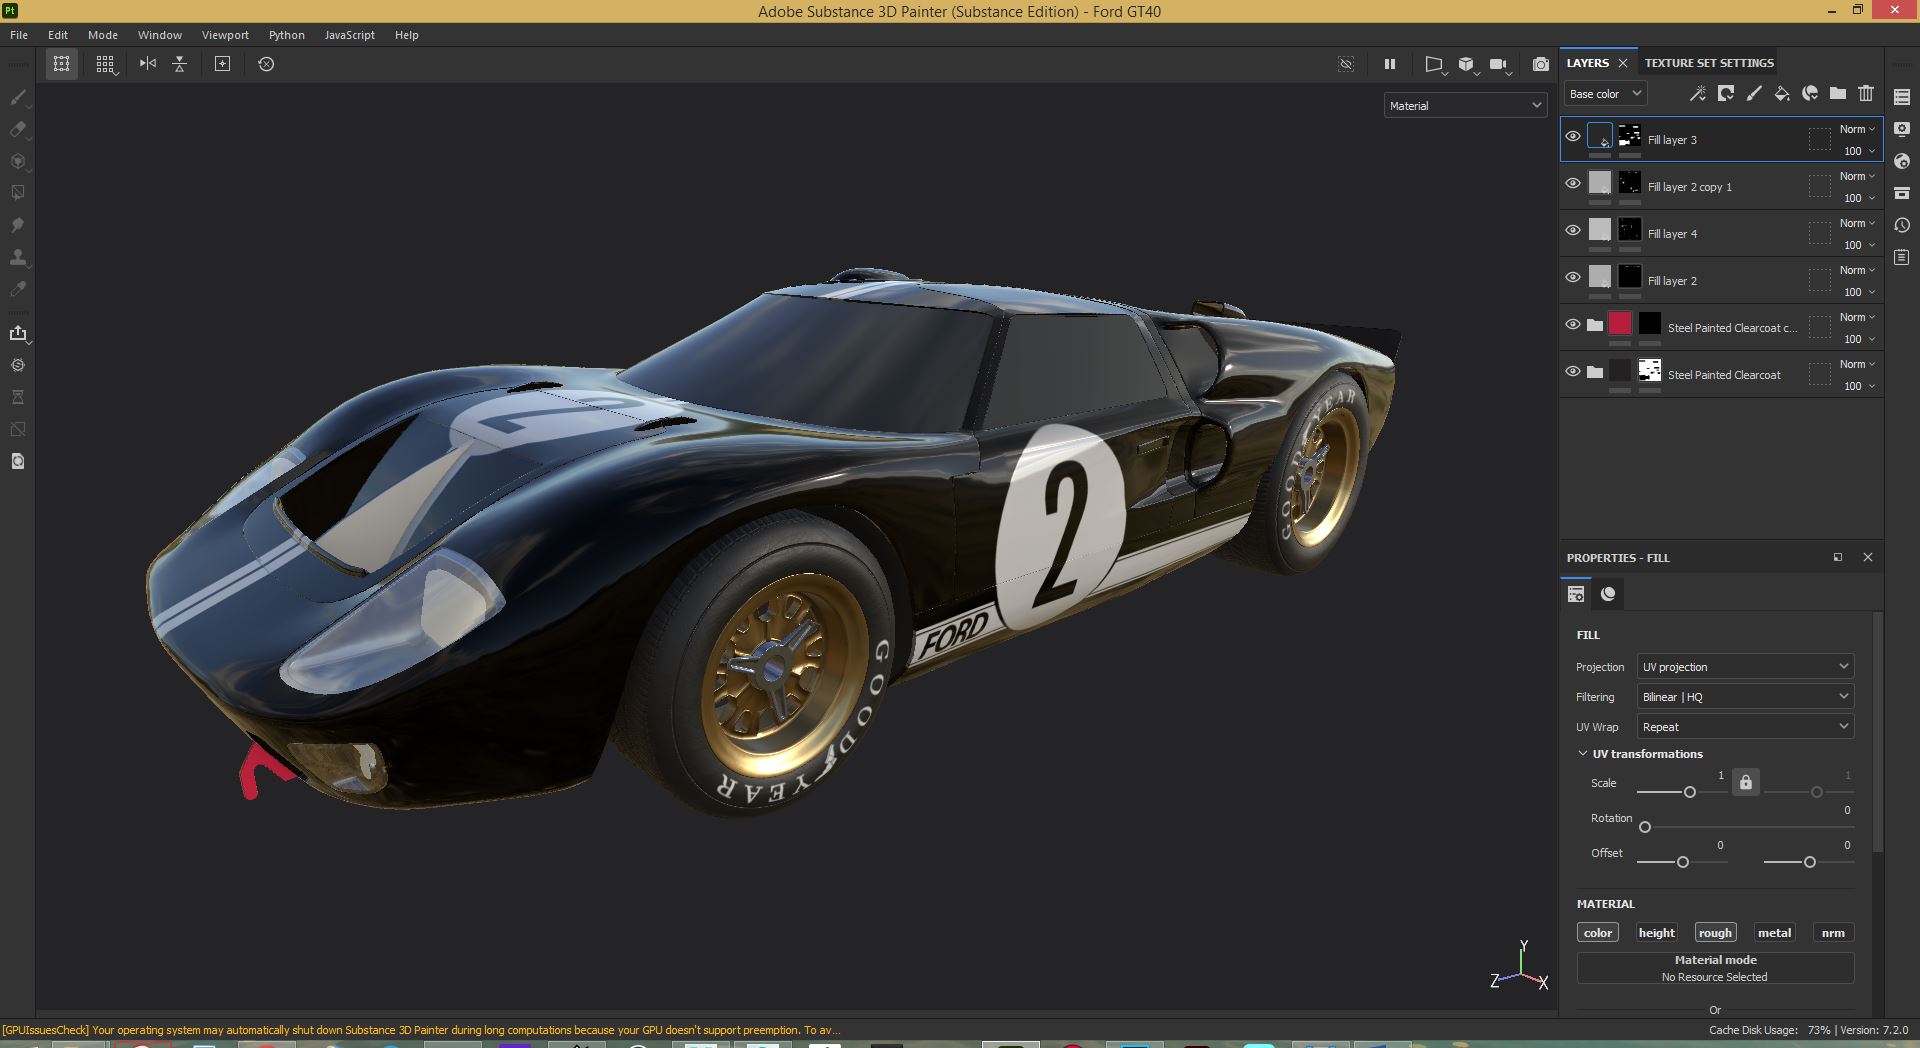Switch to the Texture Set Settings tab

coord(1708,62)
